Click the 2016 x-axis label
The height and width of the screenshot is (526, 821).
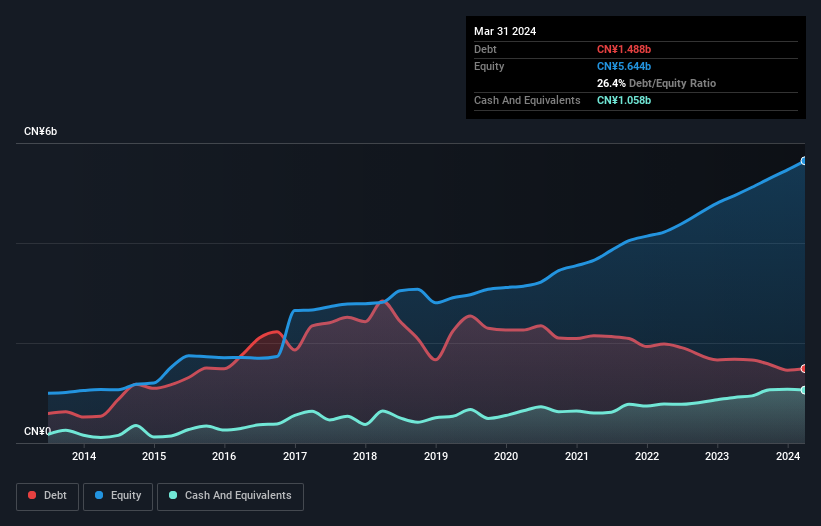[x=224, y=456]
